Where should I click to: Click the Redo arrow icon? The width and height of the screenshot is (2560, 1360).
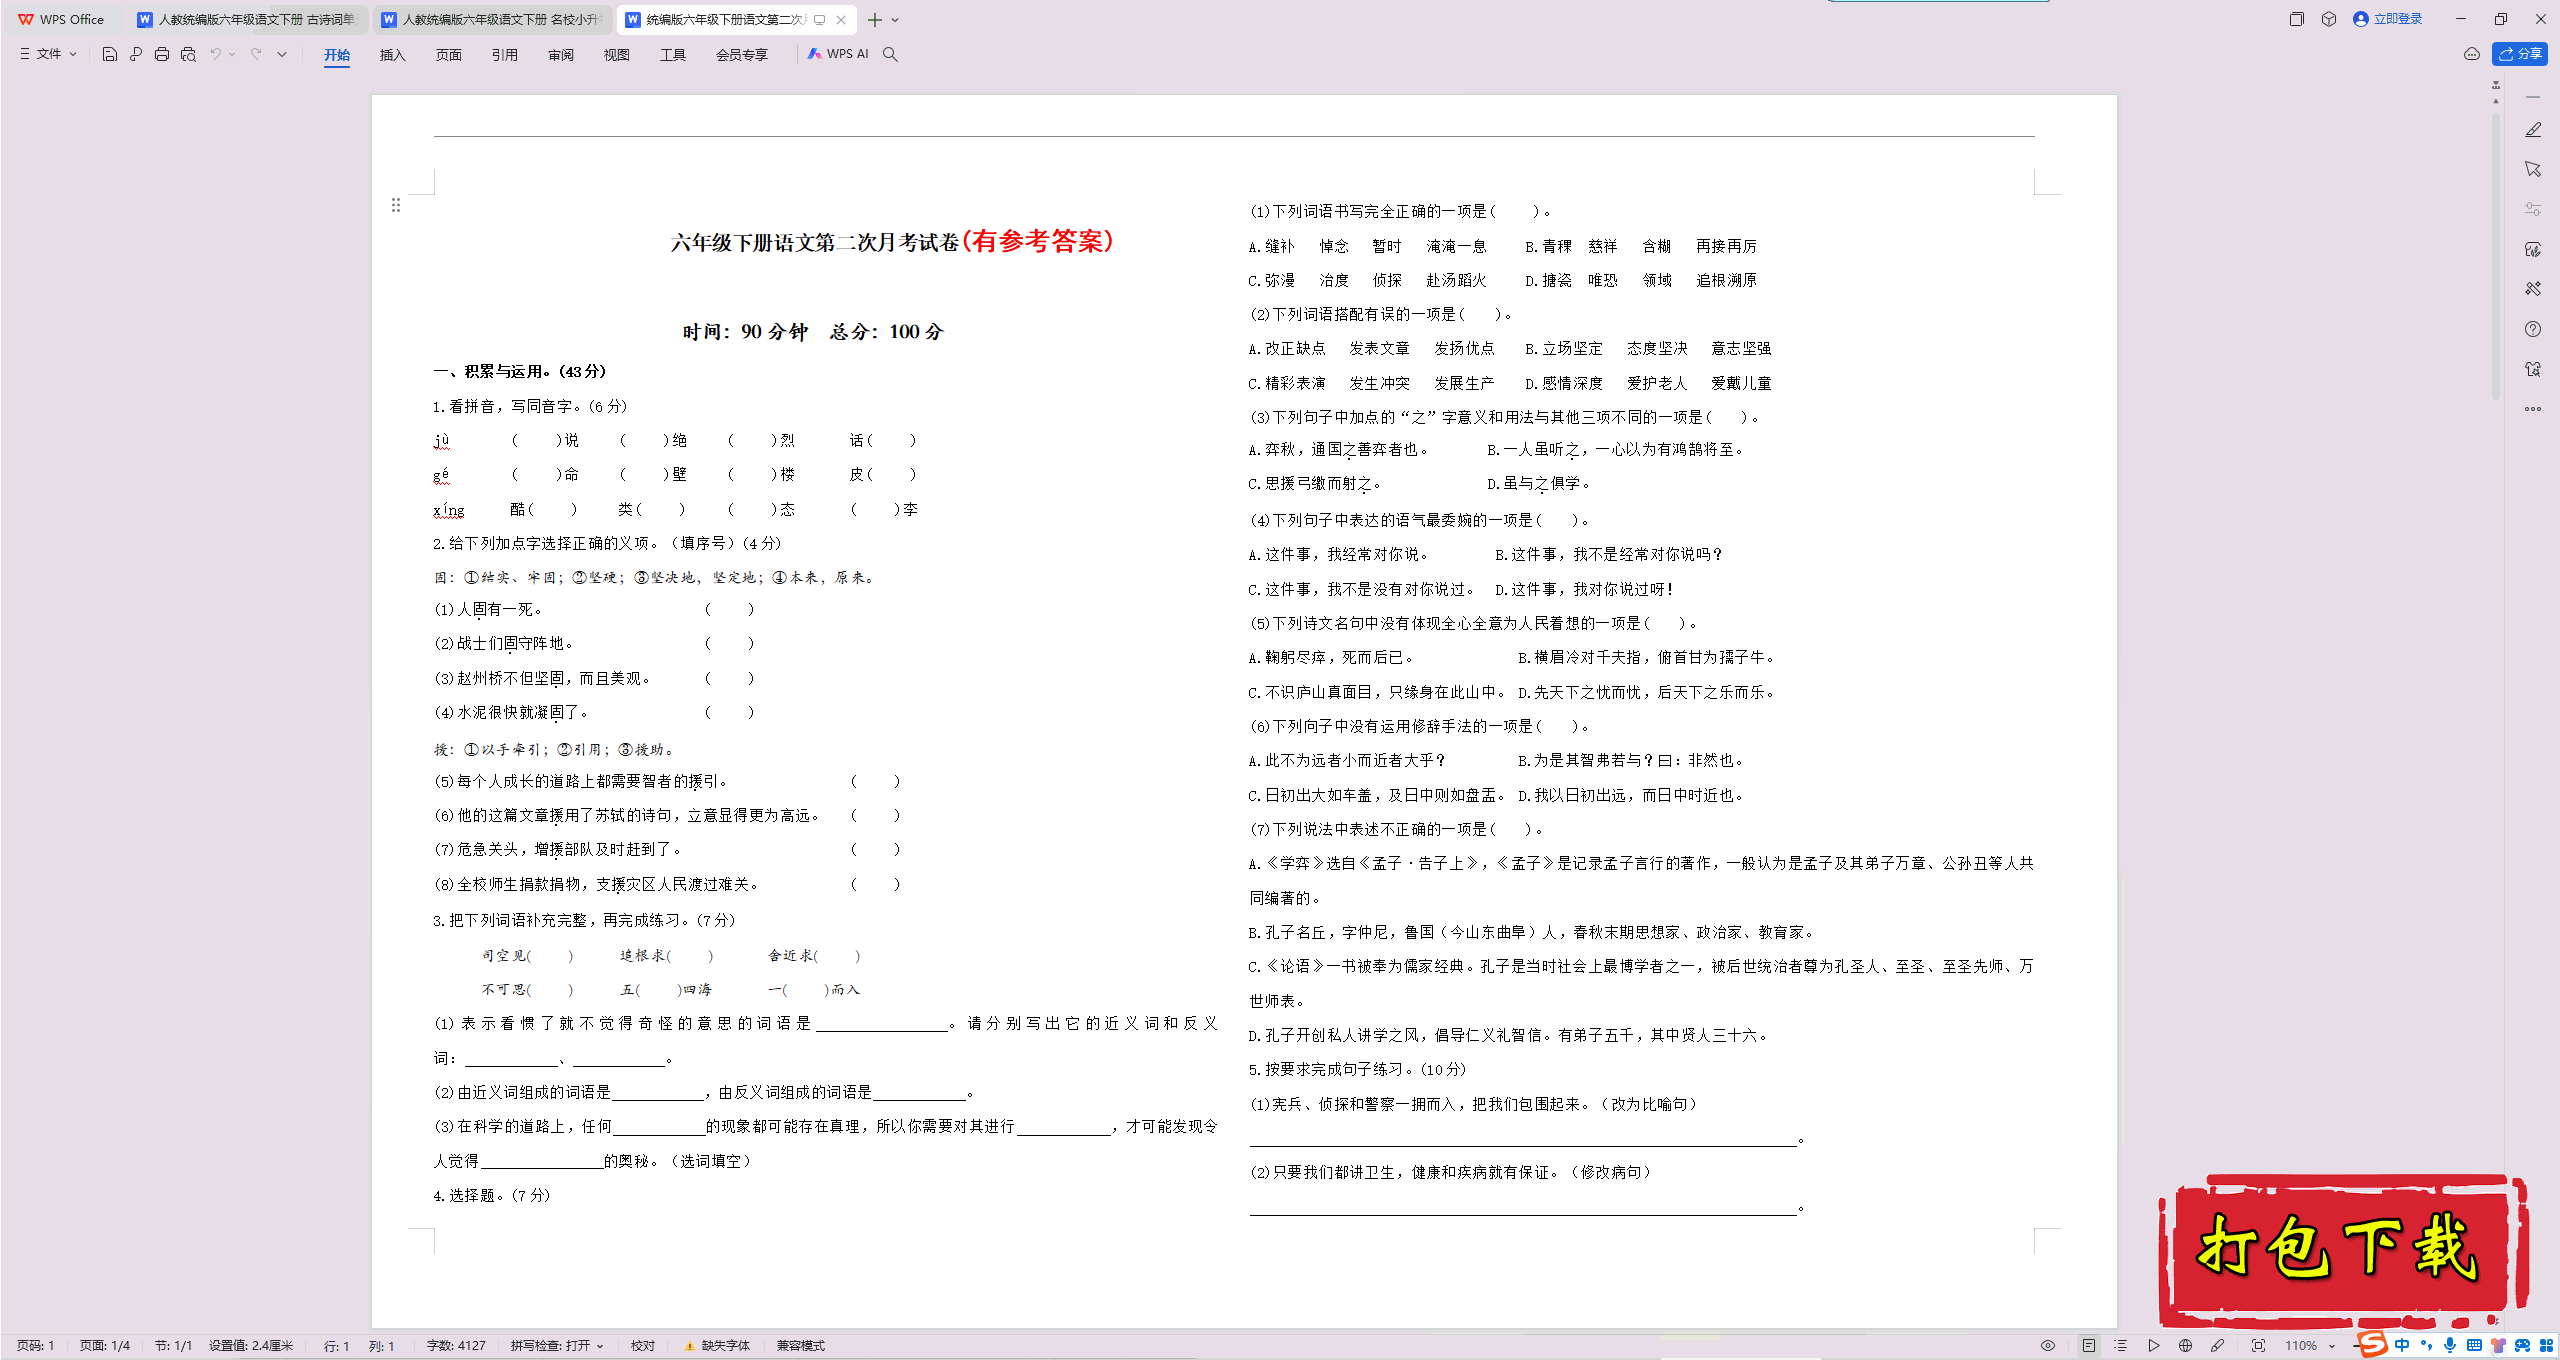(256, 54)
